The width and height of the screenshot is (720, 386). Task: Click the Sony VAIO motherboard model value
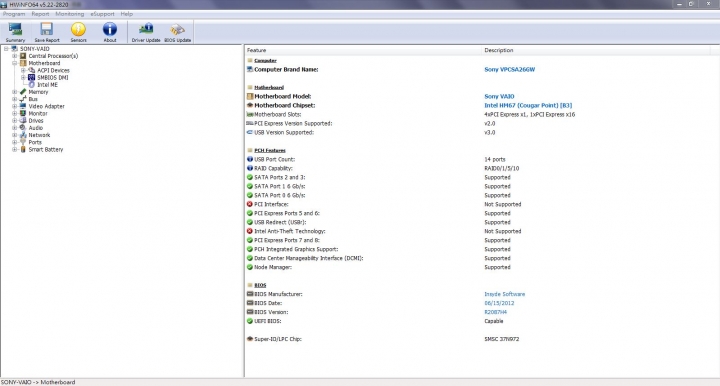(x=499, y=96)
